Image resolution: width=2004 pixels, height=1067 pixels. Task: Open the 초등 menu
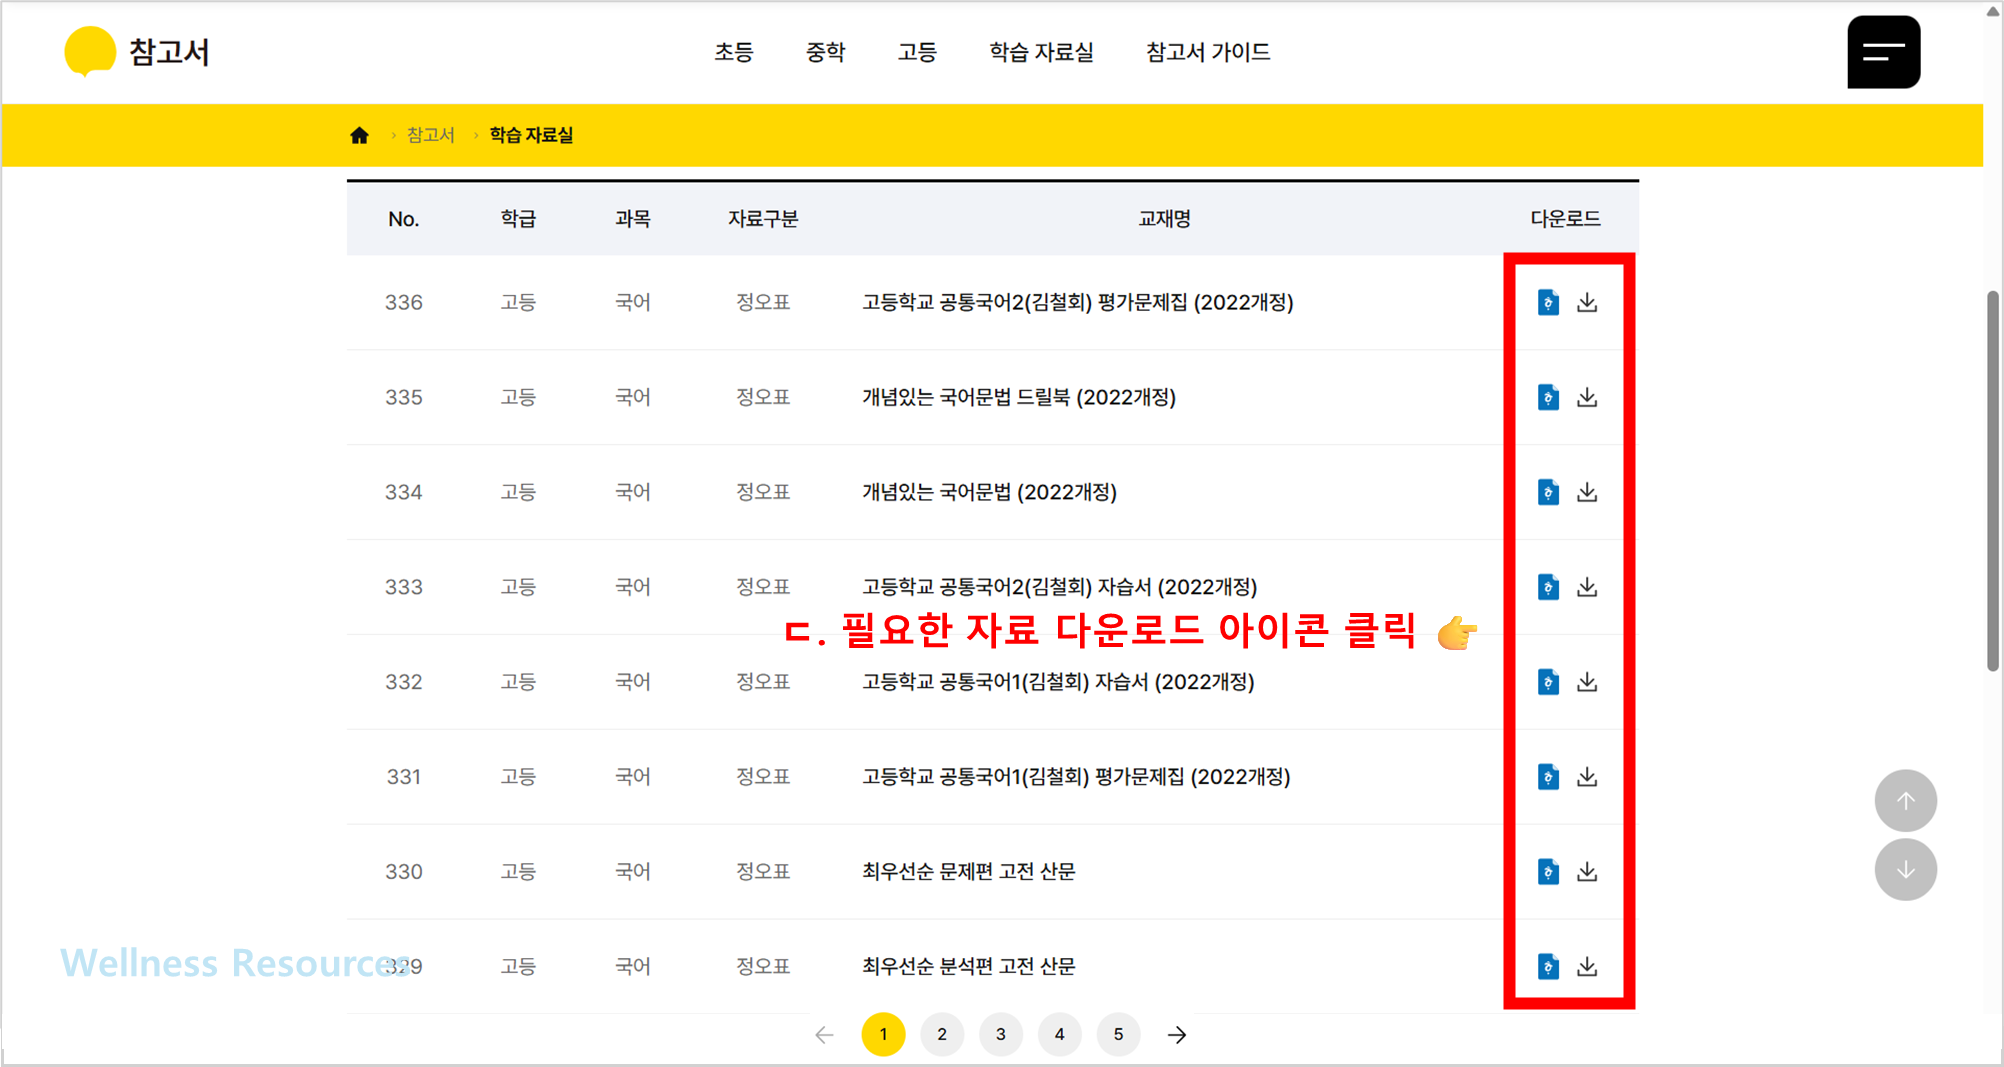click(x=734, y=52)
